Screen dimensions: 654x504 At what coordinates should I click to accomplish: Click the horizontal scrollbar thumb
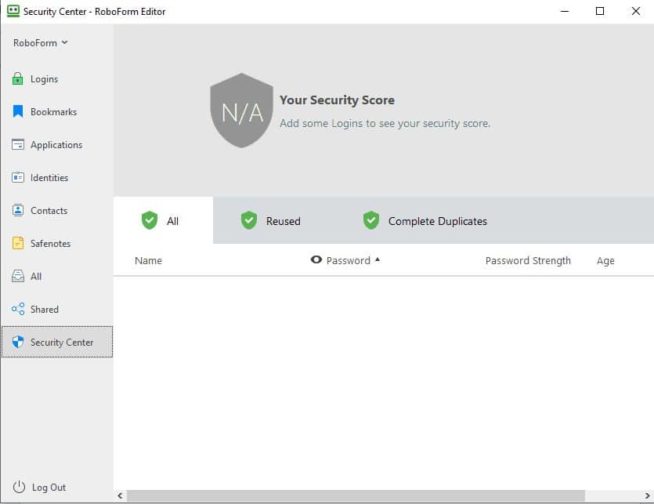pos(356,496)
